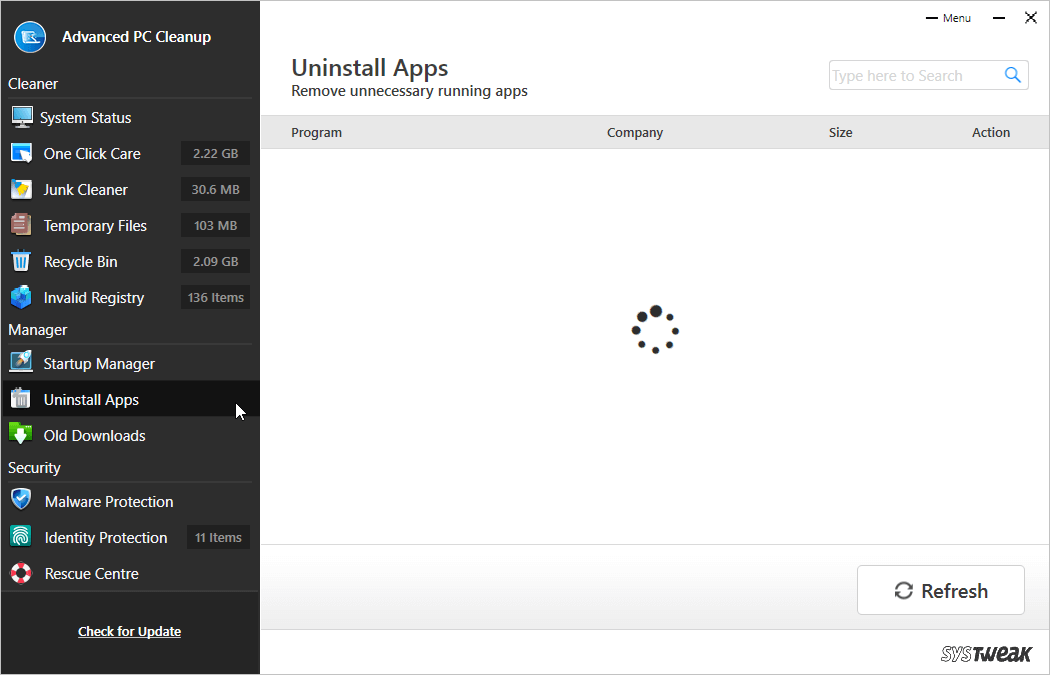Click the Program column header
This screenshot has height=675, width=1050.
[316, 132]
